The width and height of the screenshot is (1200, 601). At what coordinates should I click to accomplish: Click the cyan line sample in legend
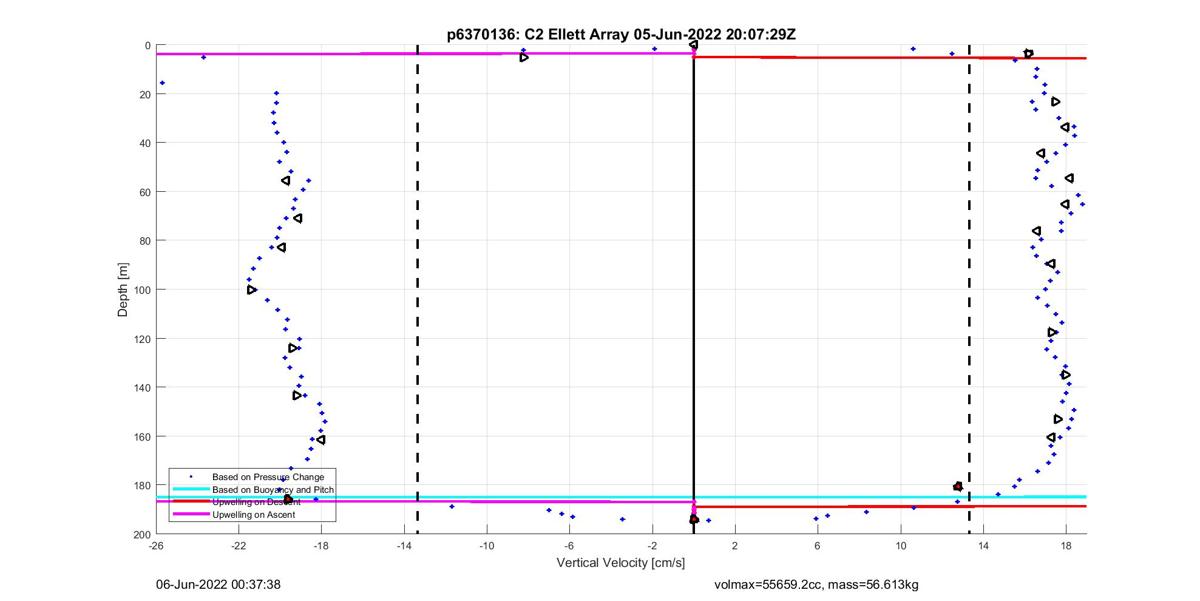(190, 489)
